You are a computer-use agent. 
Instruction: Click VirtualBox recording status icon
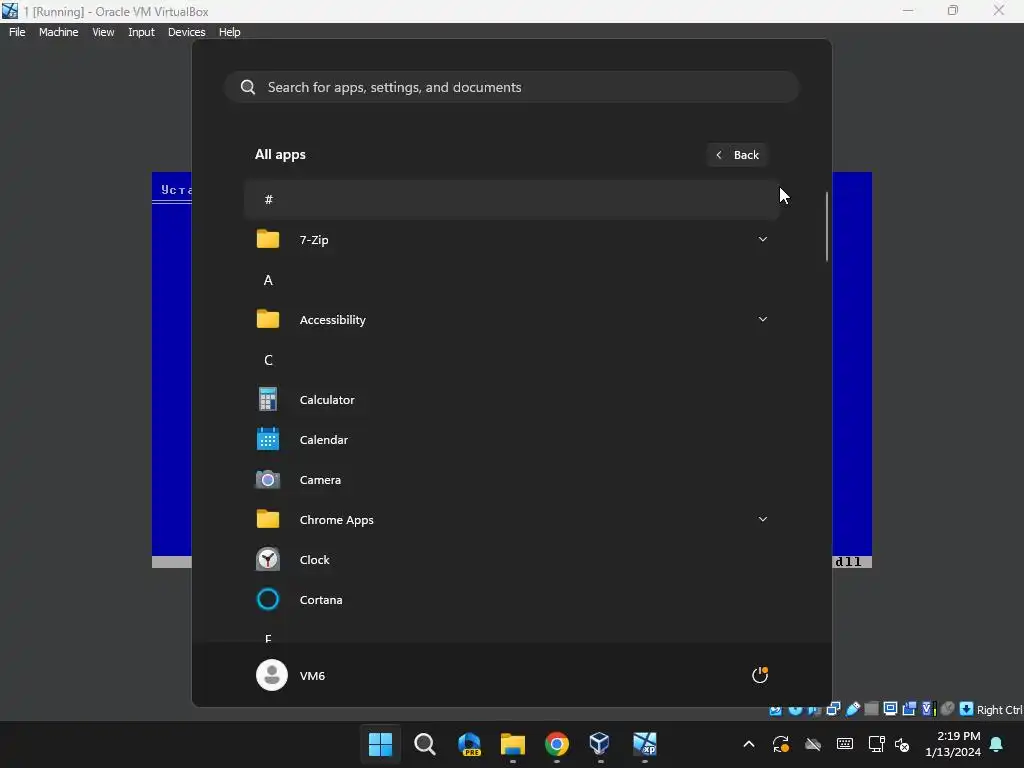[909, 709]
